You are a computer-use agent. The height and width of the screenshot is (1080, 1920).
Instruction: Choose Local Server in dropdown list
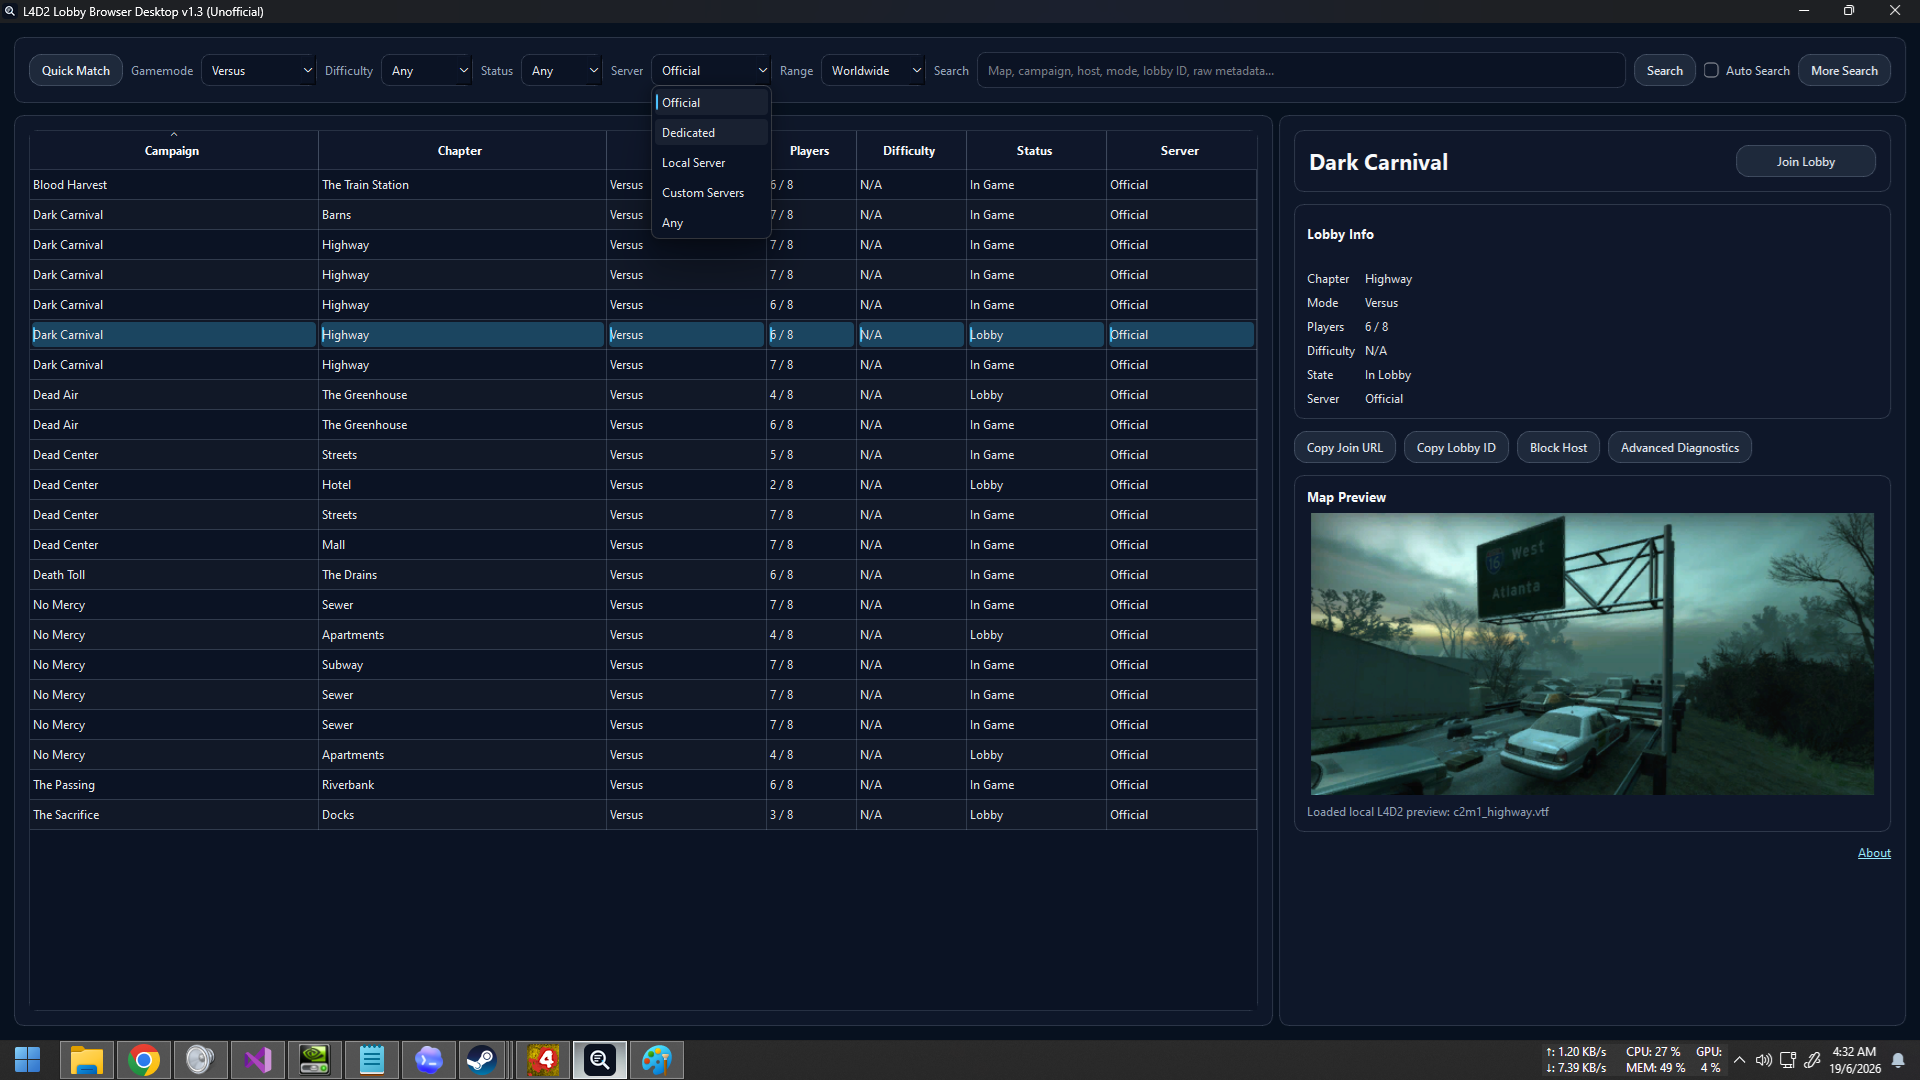click(x=711, y=162)
